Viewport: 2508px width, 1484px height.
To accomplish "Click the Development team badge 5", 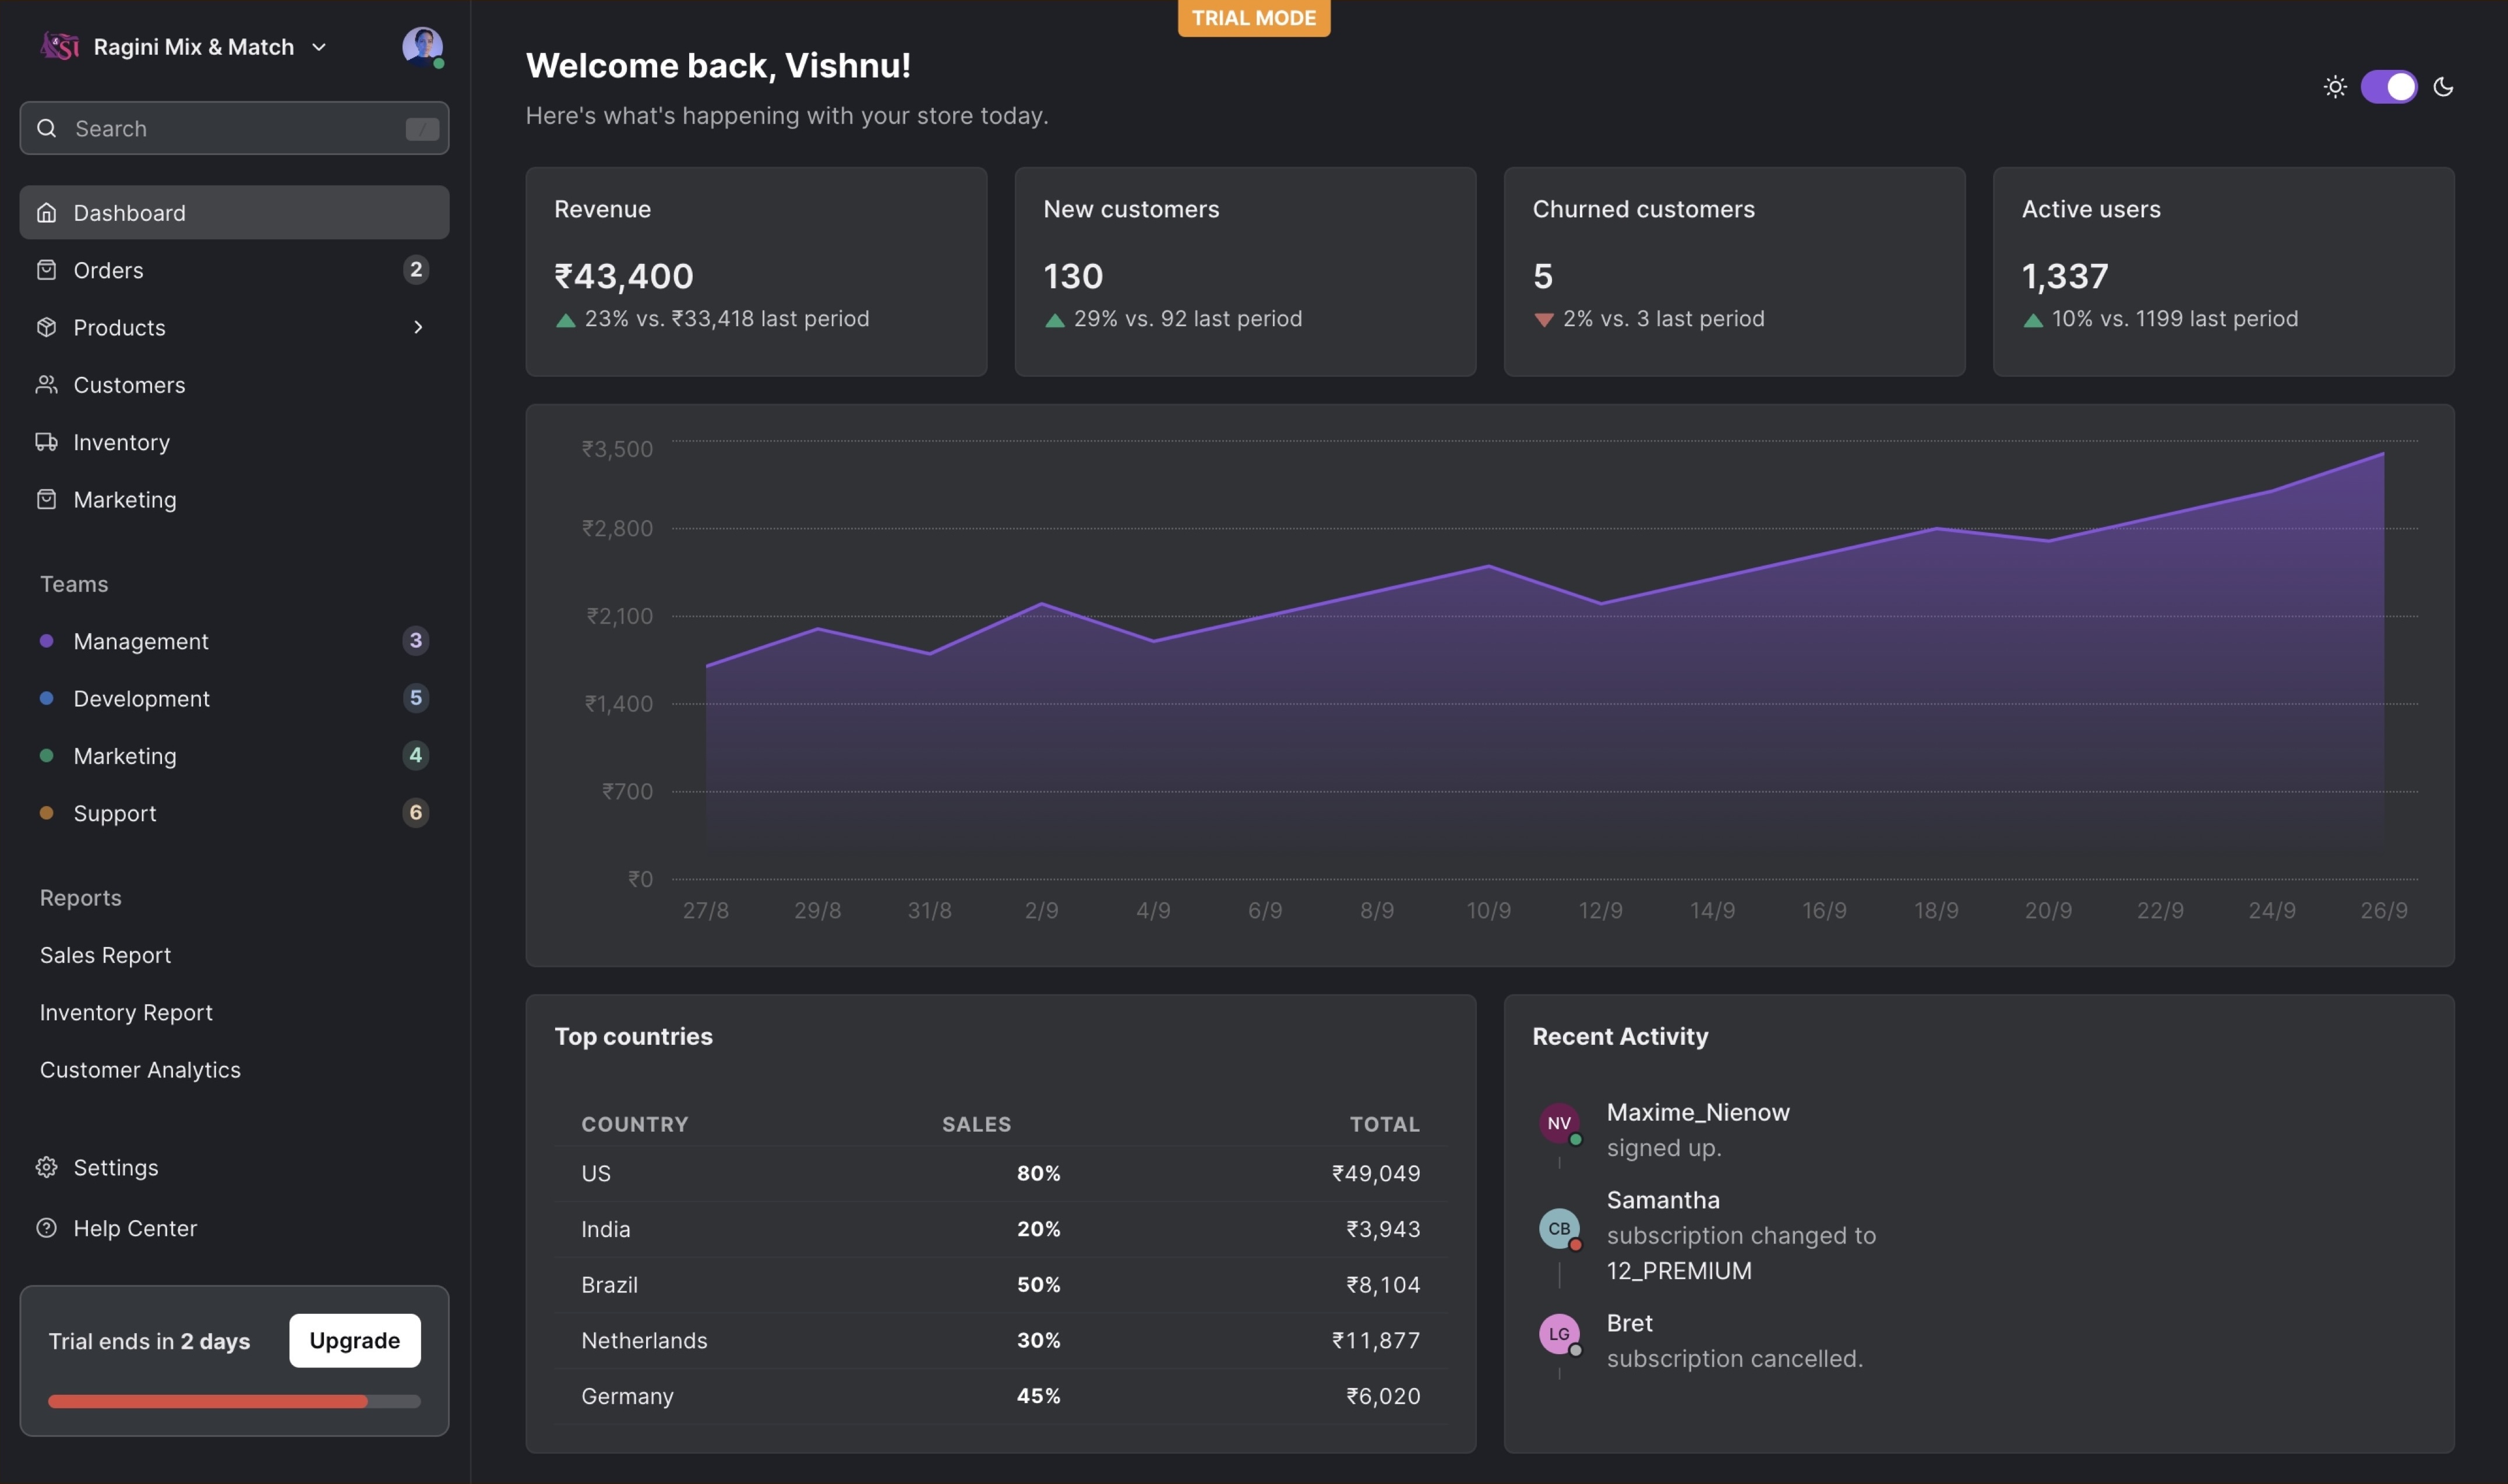I will point(416,698).
